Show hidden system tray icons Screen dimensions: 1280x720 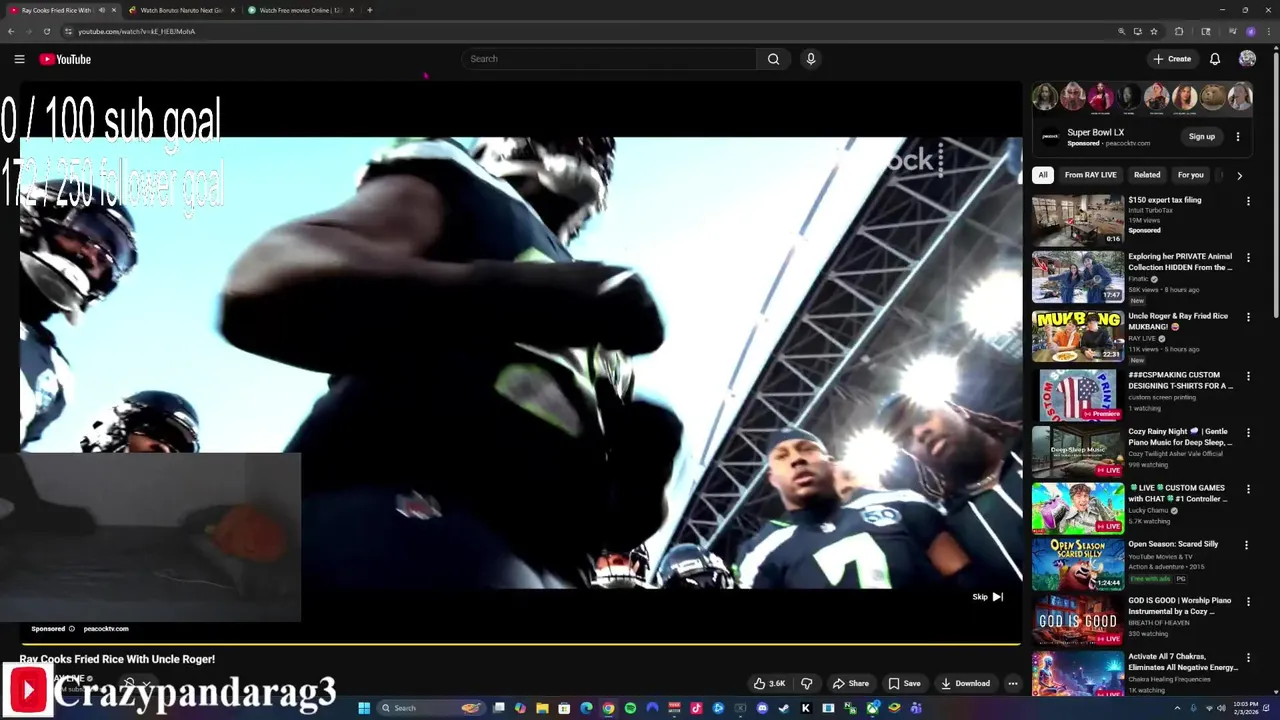(x=1178, y=708)
